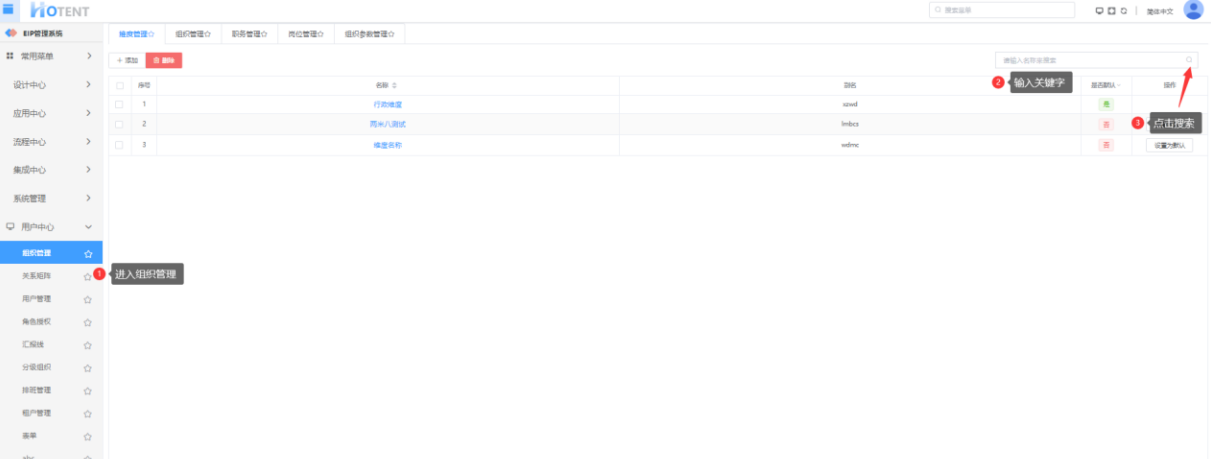Viewport: 1211px width, 459px height.
Task: Expand the 系统管理 menu
Action: pos(51,198)
